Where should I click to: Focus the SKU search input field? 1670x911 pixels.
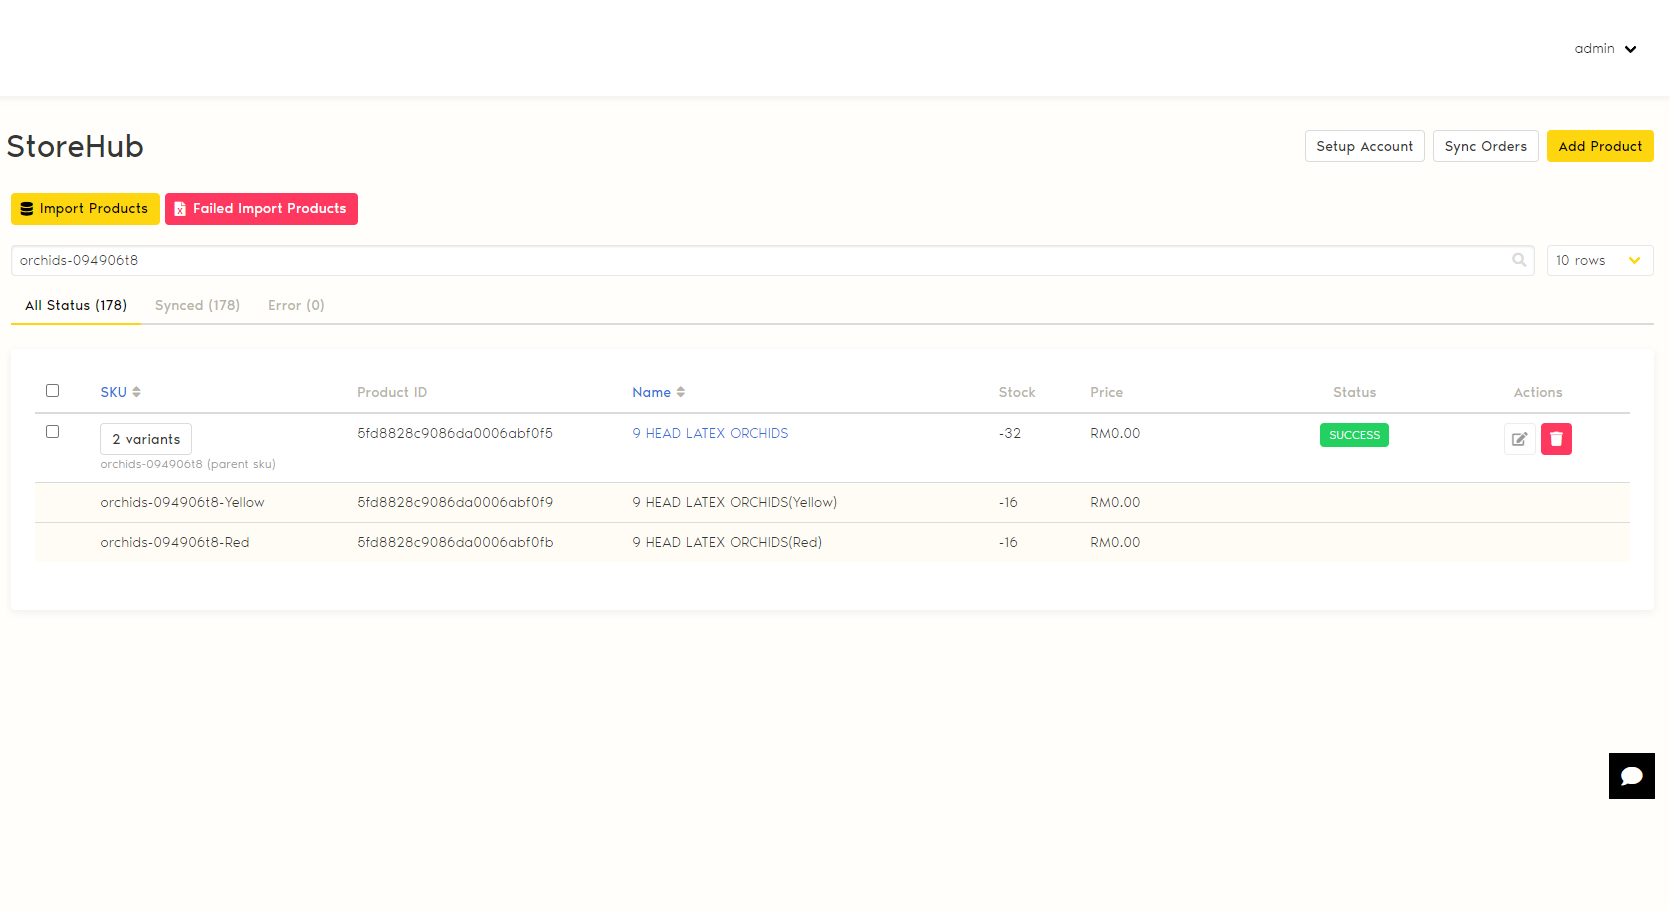pyautogui.click(x=760, y=260)
